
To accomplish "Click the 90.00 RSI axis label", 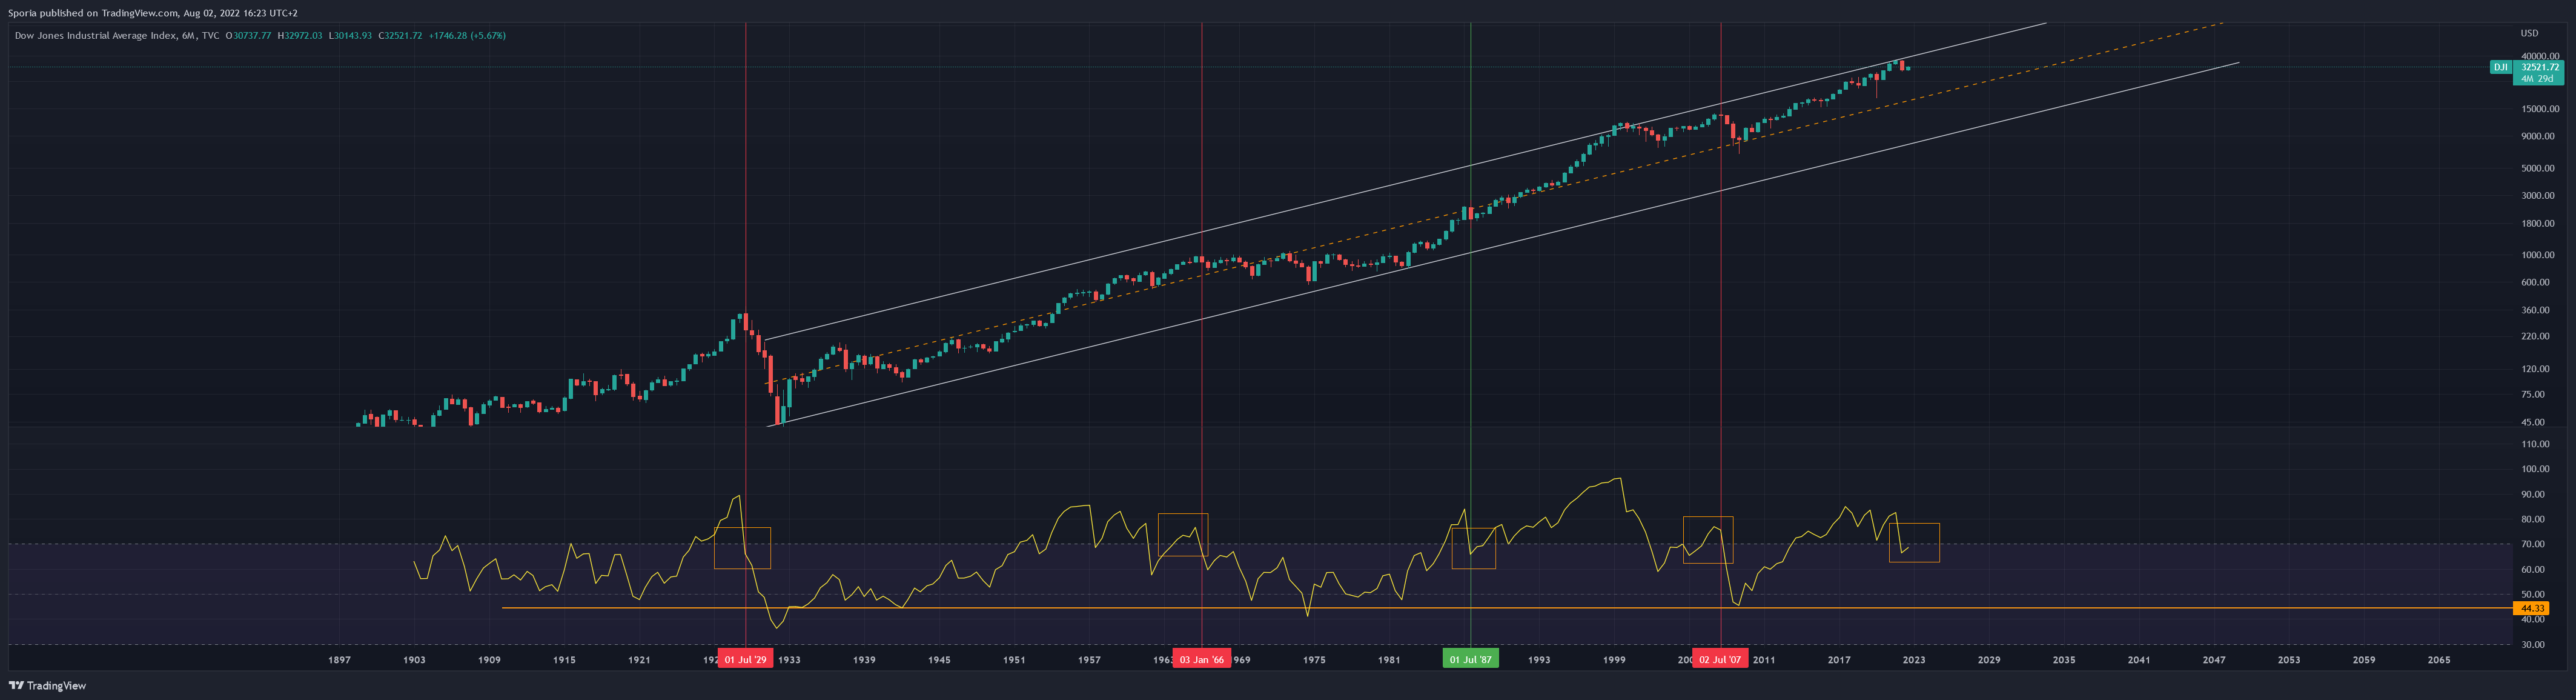I will click(x=2534, y=494).
